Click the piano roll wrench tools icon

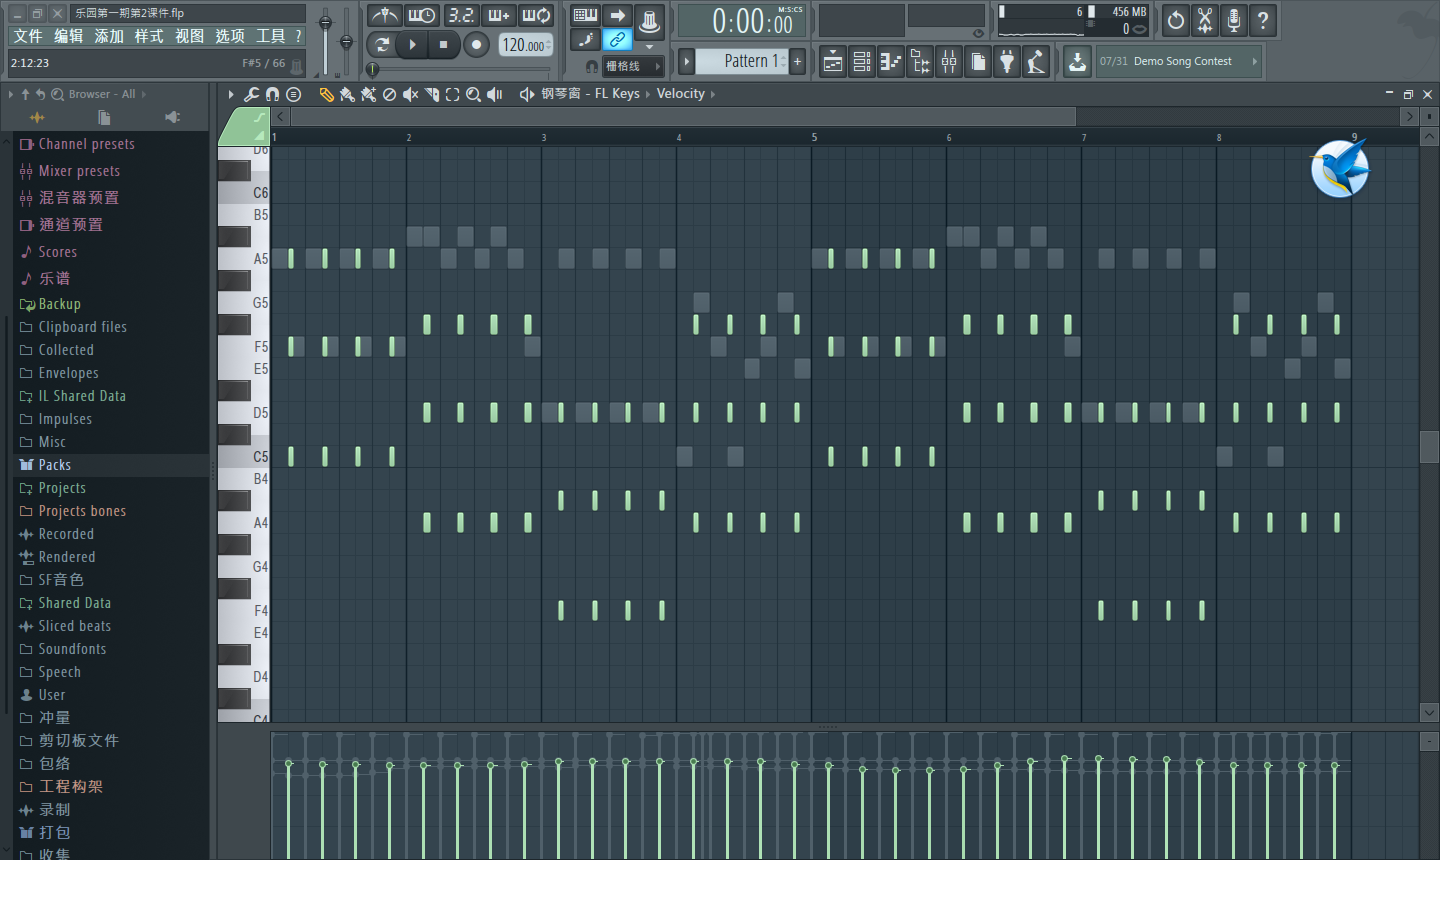[251, 94]
